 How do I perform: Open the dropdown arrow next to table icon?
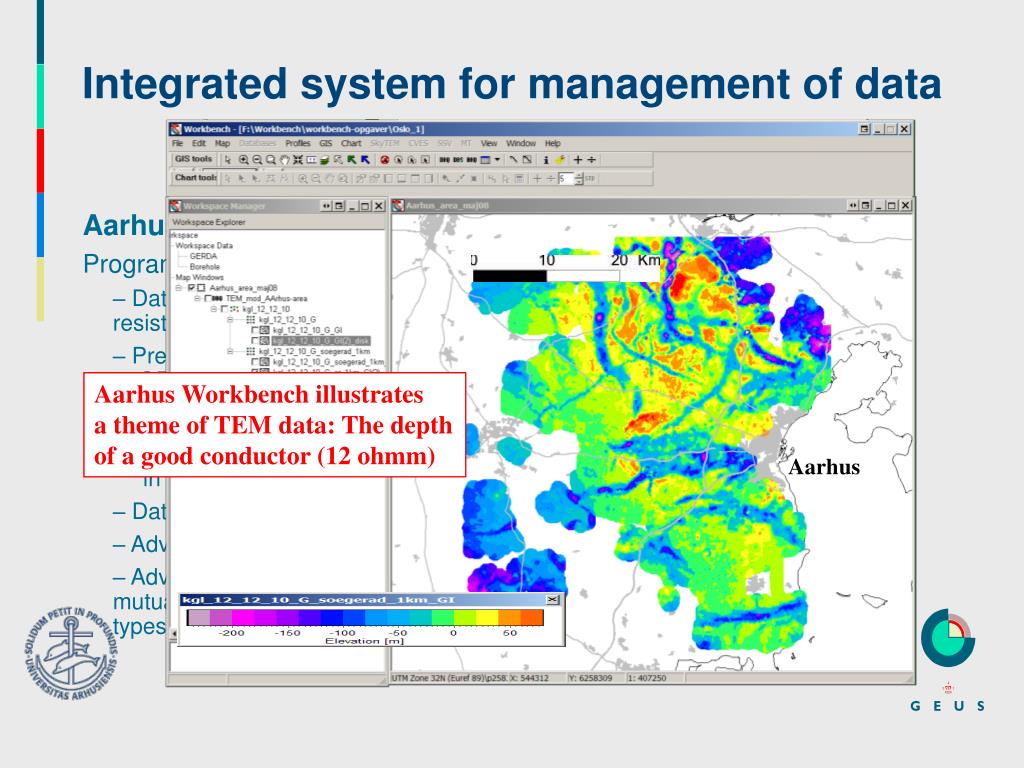(497, 159)
